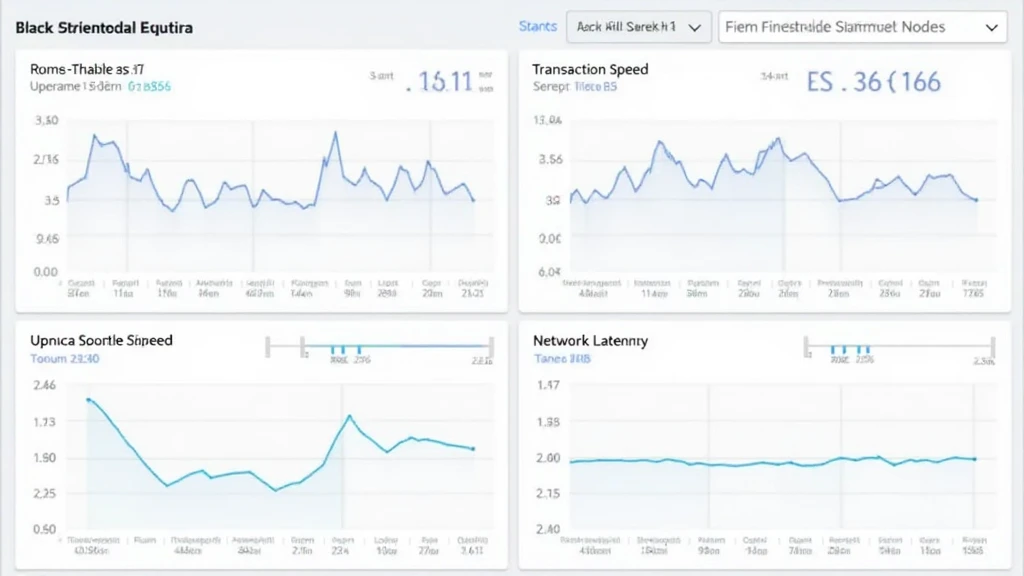Select the Roms-Thable panel title

coord(88,69)
